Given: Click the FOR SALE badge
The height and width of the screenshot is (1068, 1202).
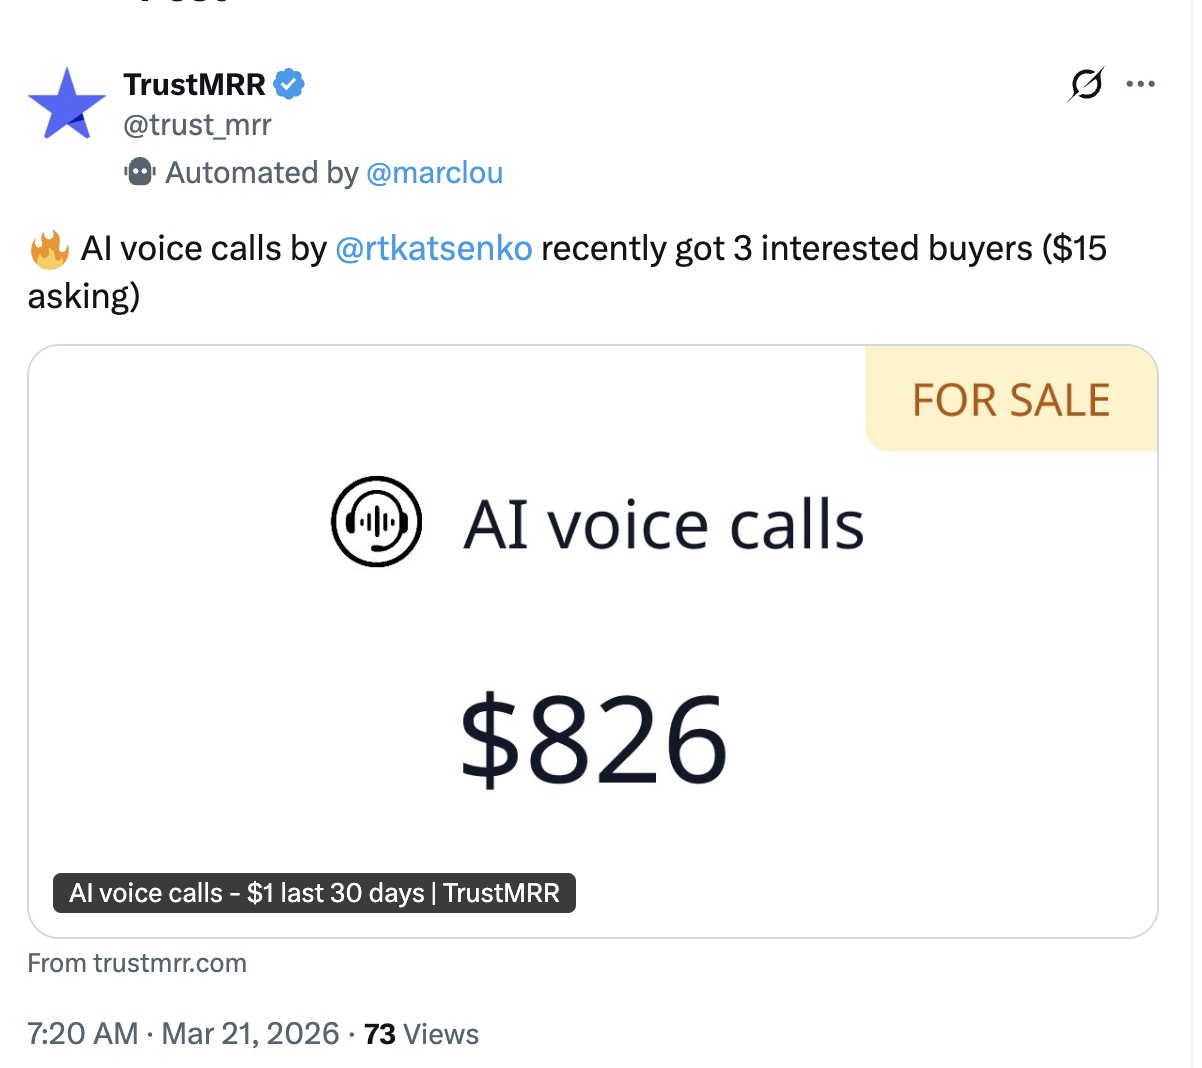Looking at the screenshot, I should point(1011,400).
